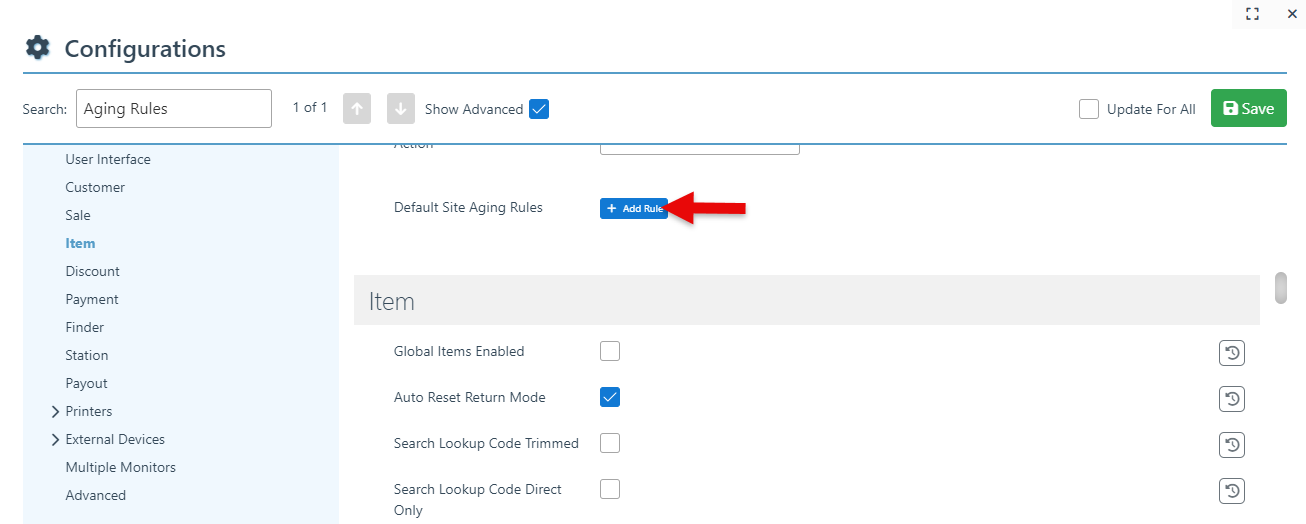Expand the Printers tree node
Viewport: 1306px width, 524px height.
pos(55,411)
